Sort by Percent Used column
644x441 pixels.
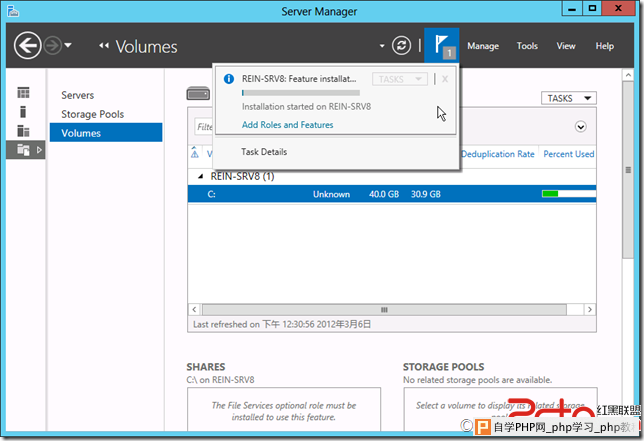(568, 154)
